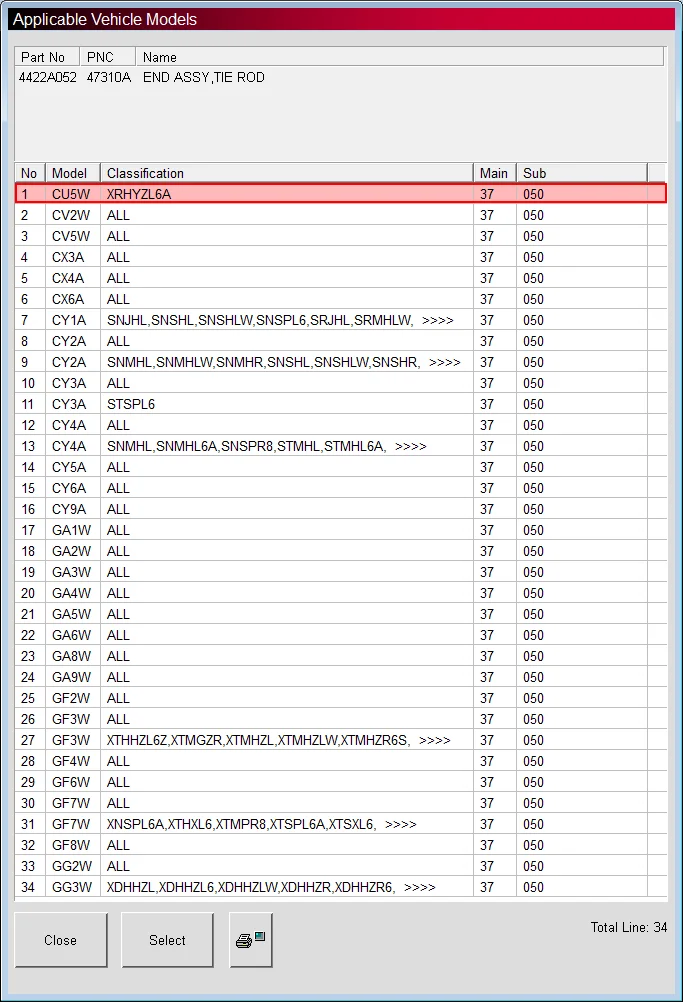Click classification starting XDHHZL,XDHHZL6
Viewport: 683px width, 1002px height.
[x=271, y=888]
